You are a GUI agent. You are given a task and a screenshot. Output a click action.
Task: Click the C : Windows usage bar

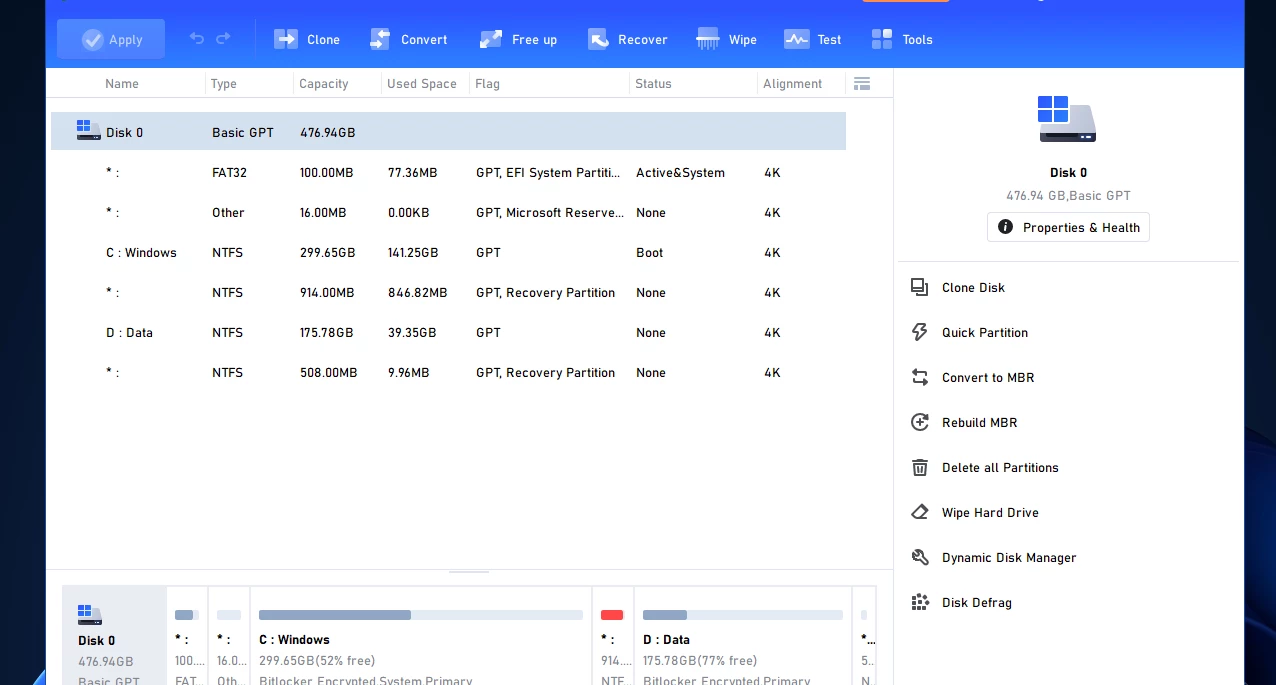(420, 615)
